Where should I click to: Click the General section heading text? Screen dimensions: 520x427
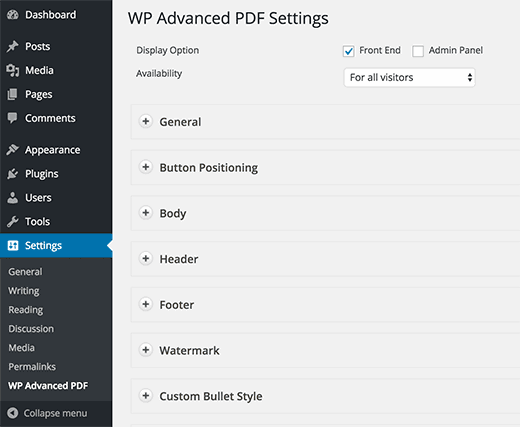[180, 122]
